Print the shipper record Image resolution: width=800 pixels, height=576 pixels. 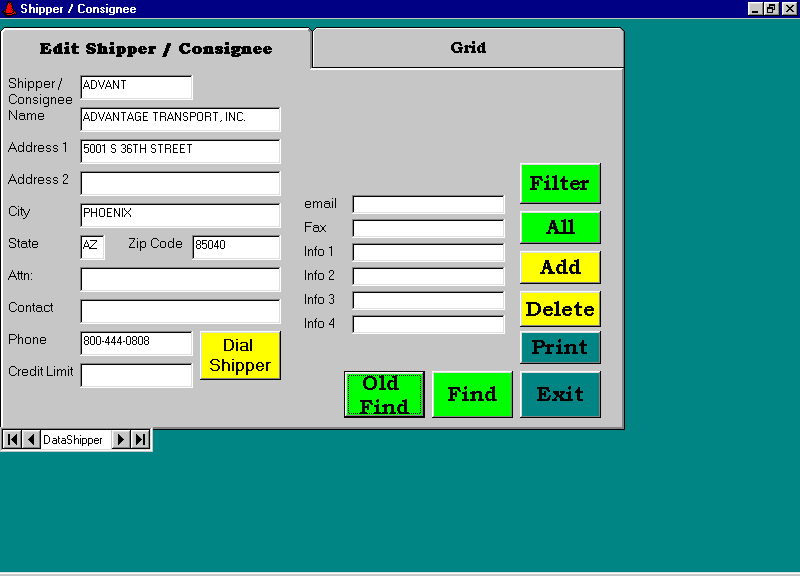560,348
